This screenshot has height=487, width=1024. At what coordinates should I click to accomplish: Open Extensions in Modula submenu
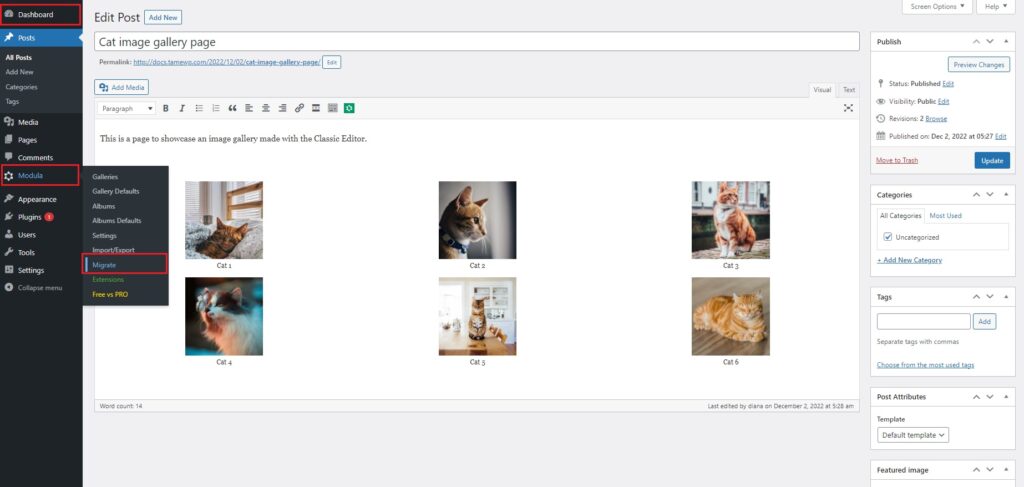(108, 279)
